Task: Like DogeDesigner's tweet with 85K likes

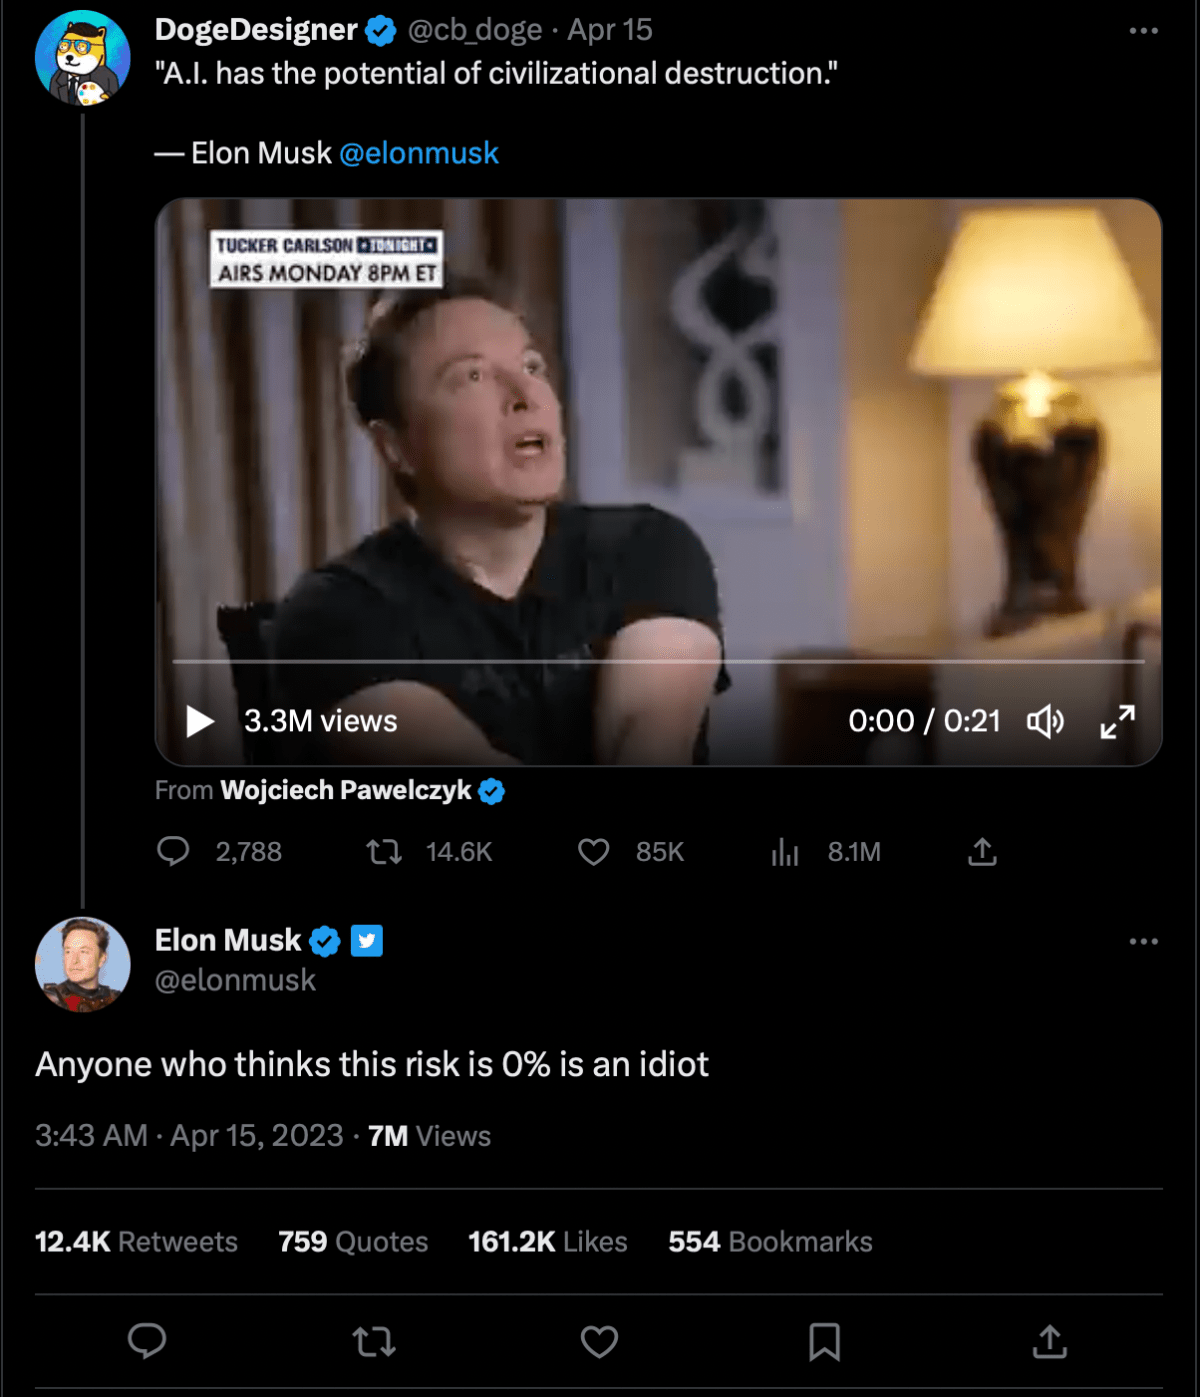Action: point(594,852)
